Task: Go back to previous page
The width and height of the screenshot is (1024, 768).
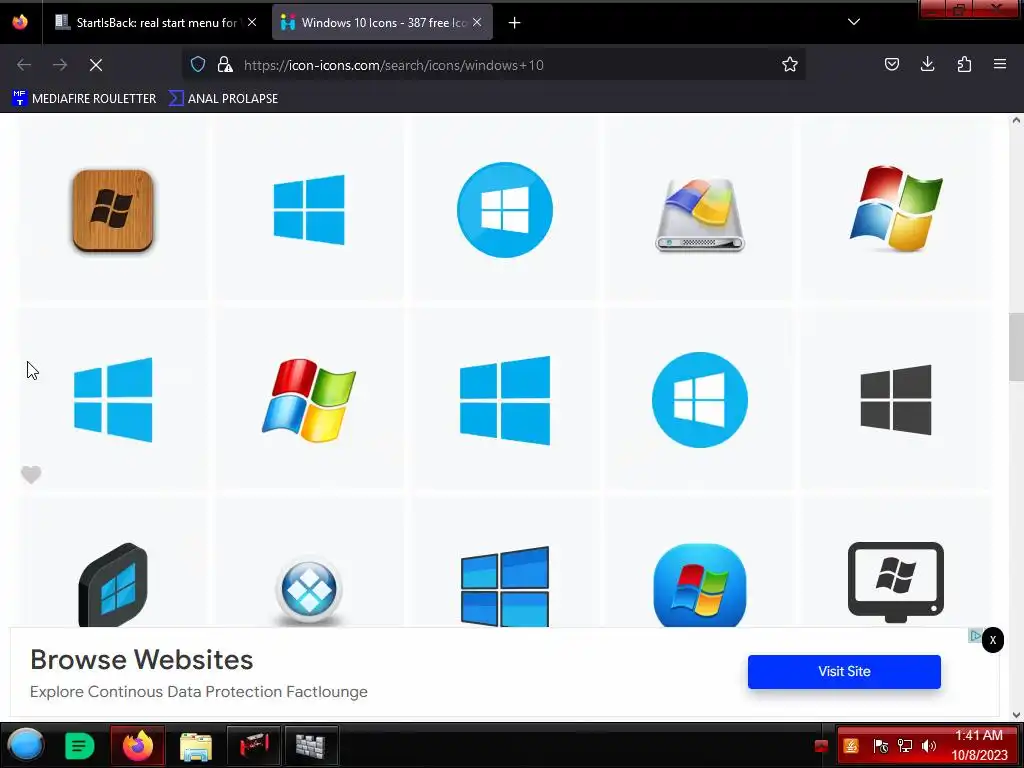Action: (x=24, y=65)
